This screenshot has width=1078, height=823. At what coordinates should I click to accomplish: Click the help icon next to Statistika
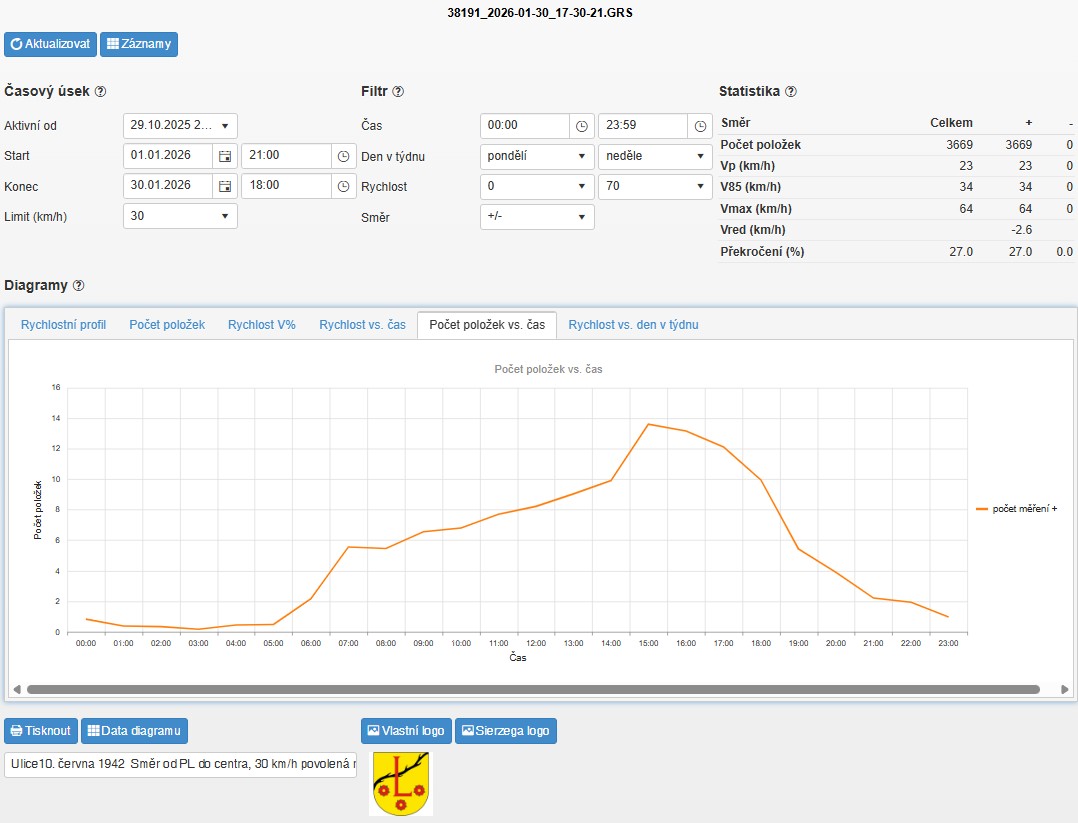point(791,92)
